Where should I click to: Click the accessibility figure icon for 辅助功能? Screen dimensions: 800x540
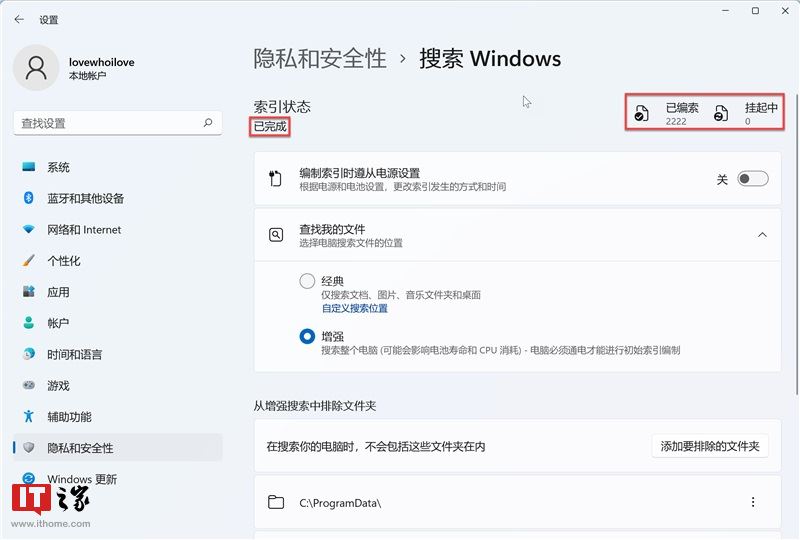pyautogui.click(x=29, y=416)
